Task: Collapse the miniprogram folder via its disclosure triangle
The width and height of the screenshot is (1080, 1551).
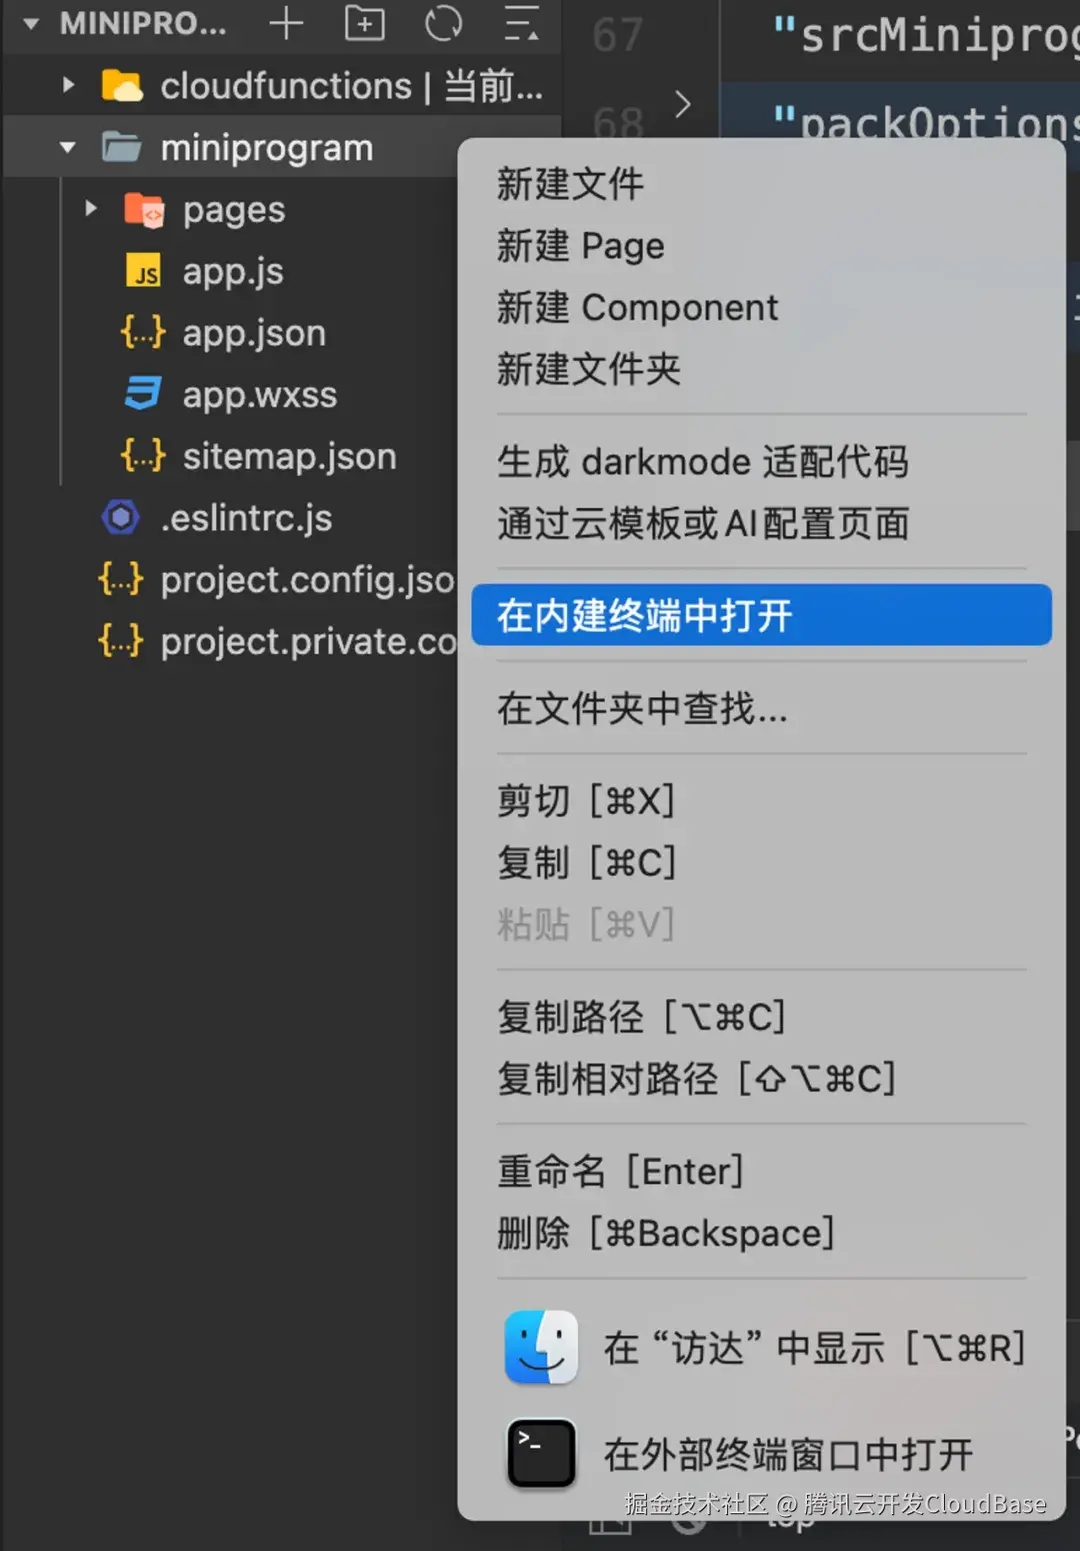Action: (66, 146)
